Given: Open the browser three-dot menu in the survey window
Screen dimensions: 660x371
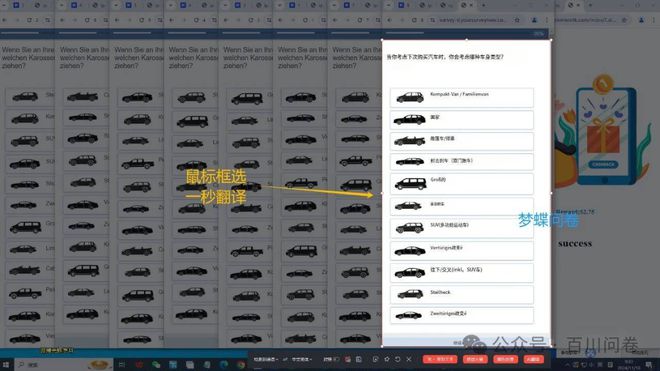Looking at the screenshot, I should click(x=546, y=20).
